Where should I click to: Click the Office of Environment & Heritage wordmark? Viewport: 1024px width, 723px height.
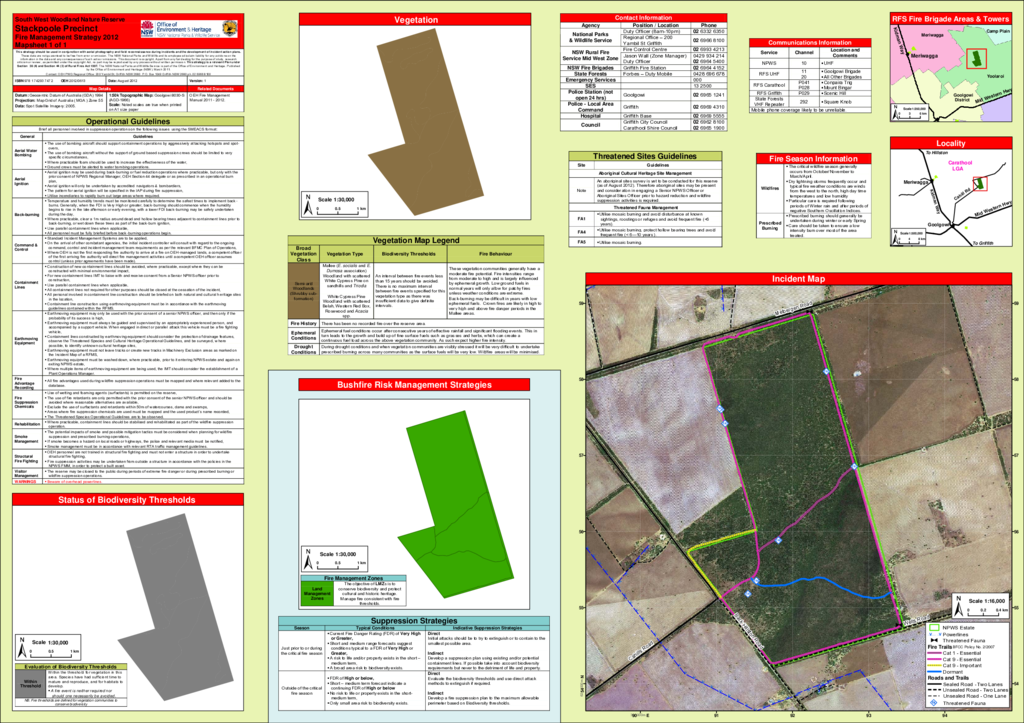184,27
